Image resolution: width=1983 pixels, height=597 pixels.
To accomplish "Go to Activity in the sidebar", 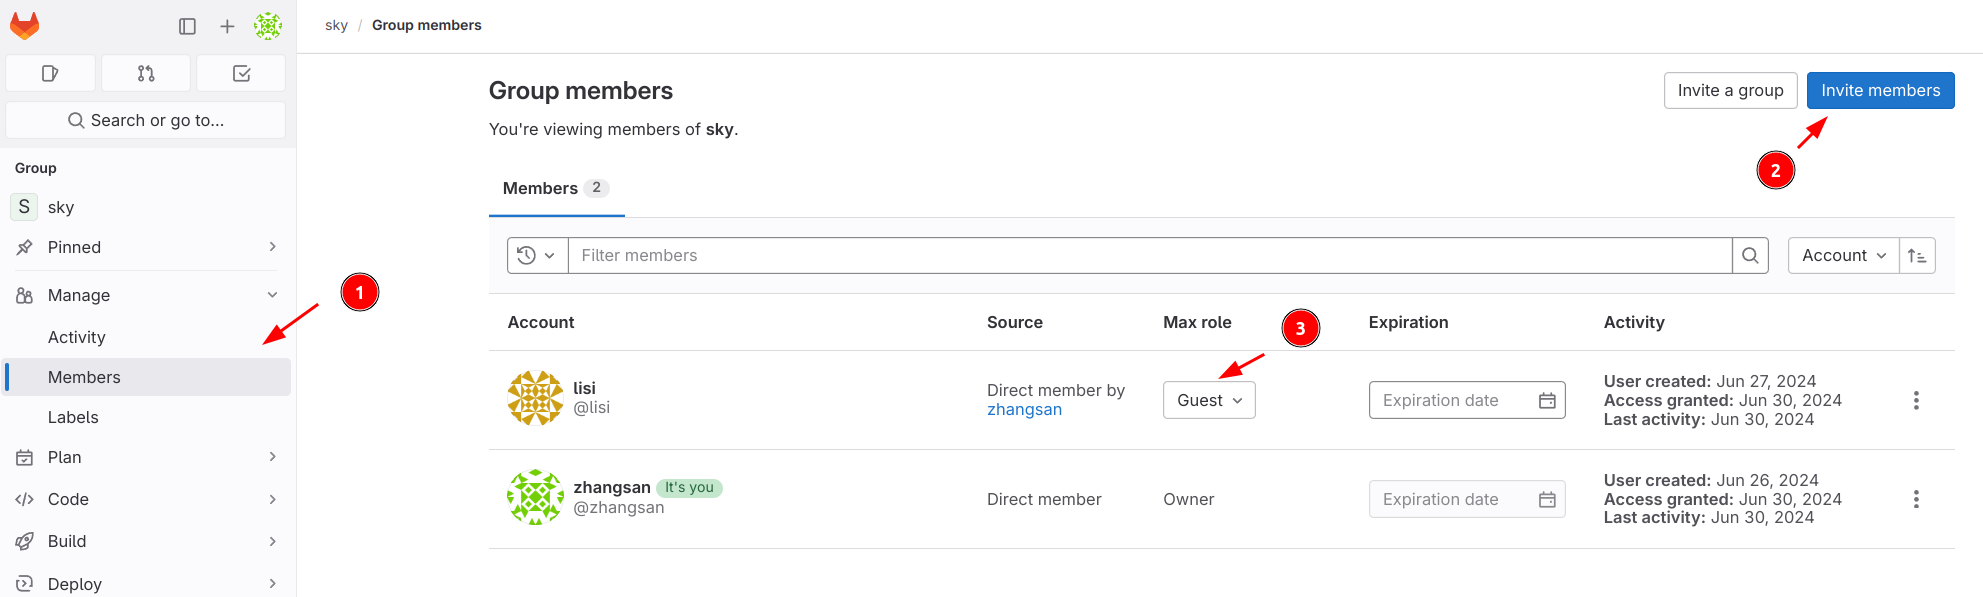I will (x=77, y=337).
